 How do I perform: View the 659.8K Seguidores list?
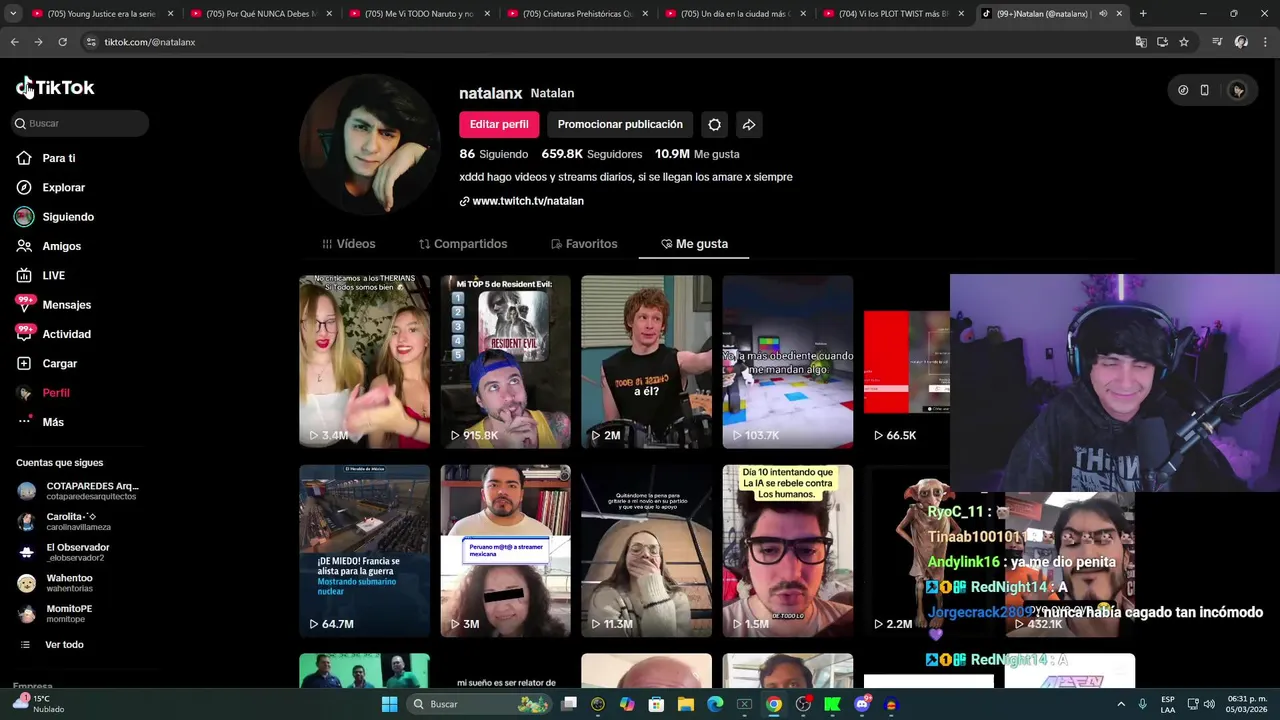point(591,154)
